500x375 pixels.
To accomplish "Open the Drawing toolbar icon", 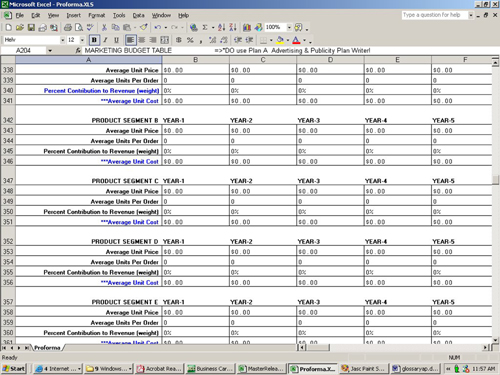I will 258,28.
